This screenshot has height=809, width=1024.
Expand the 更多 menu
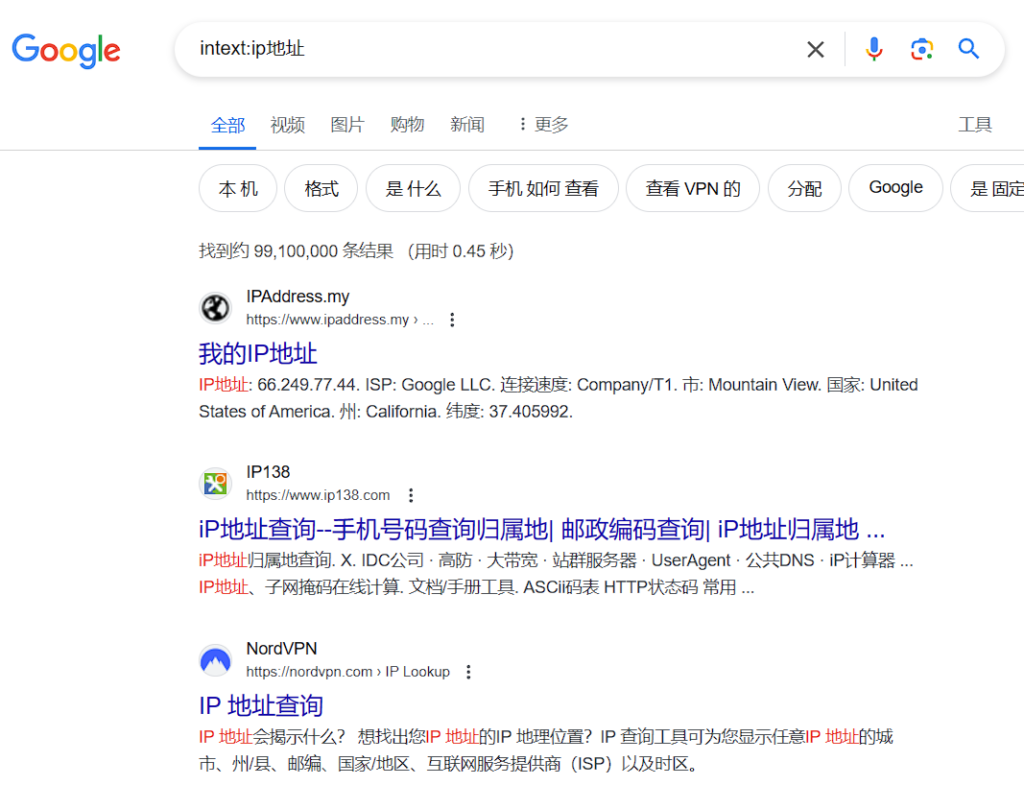point(543,125)
